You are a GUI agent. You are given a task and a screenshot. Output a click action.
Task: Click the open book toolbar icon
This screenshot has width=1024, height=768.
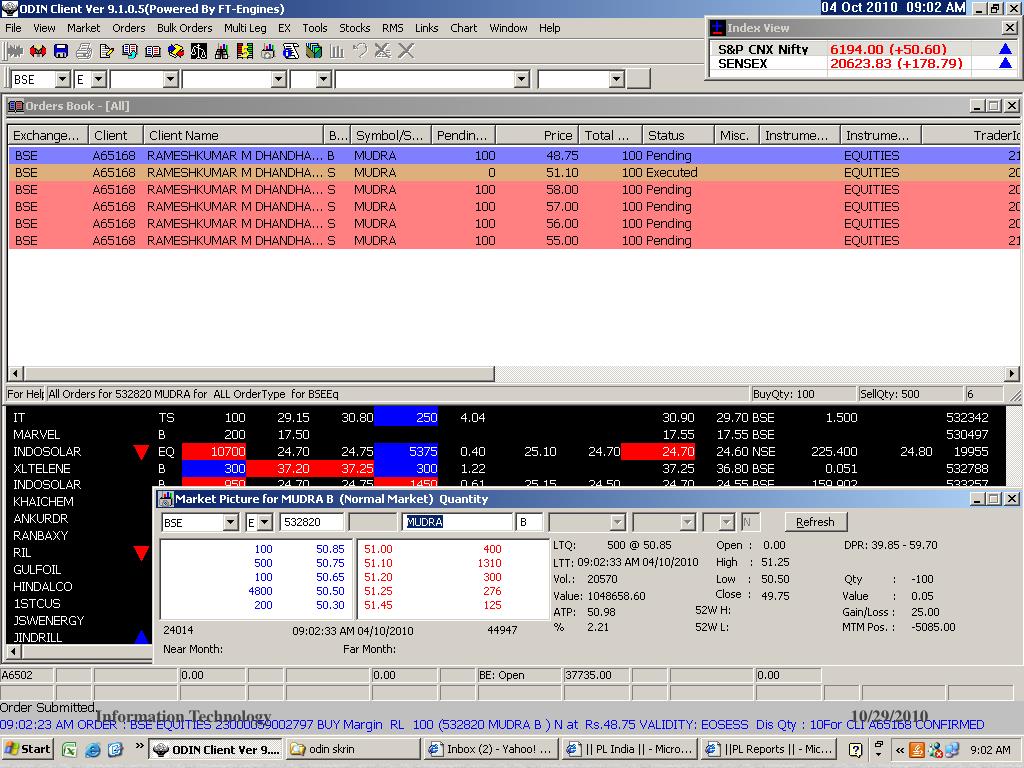[x=153, y=51]
